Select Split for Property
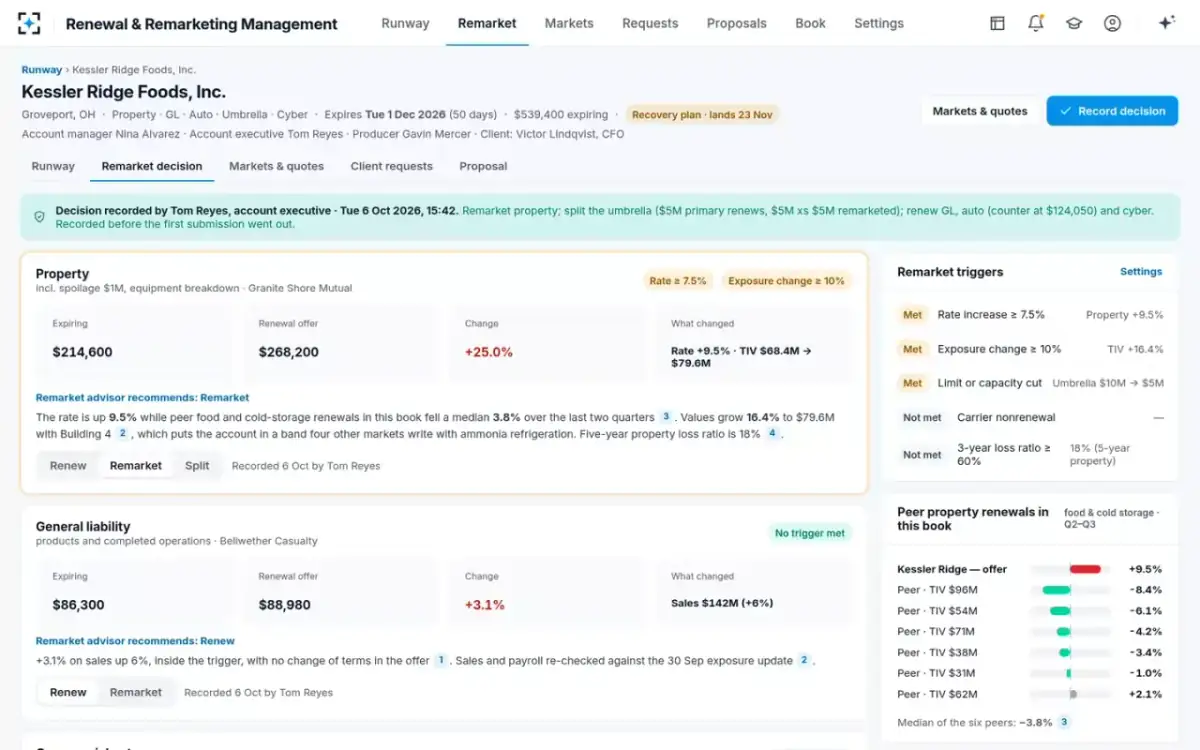 (197, 466)
